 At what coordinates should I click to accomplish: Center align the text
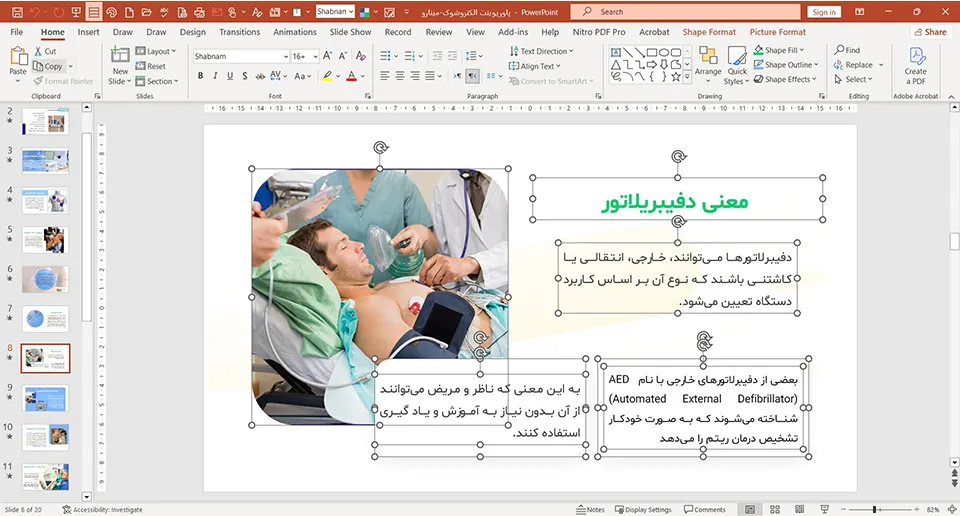(400, 76)
